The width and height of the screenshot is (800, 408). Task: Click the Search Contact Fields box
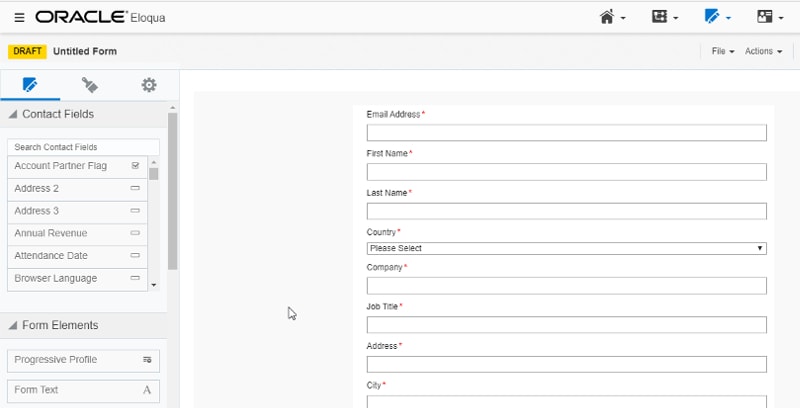pyautogui.click(x=83, y=147)
